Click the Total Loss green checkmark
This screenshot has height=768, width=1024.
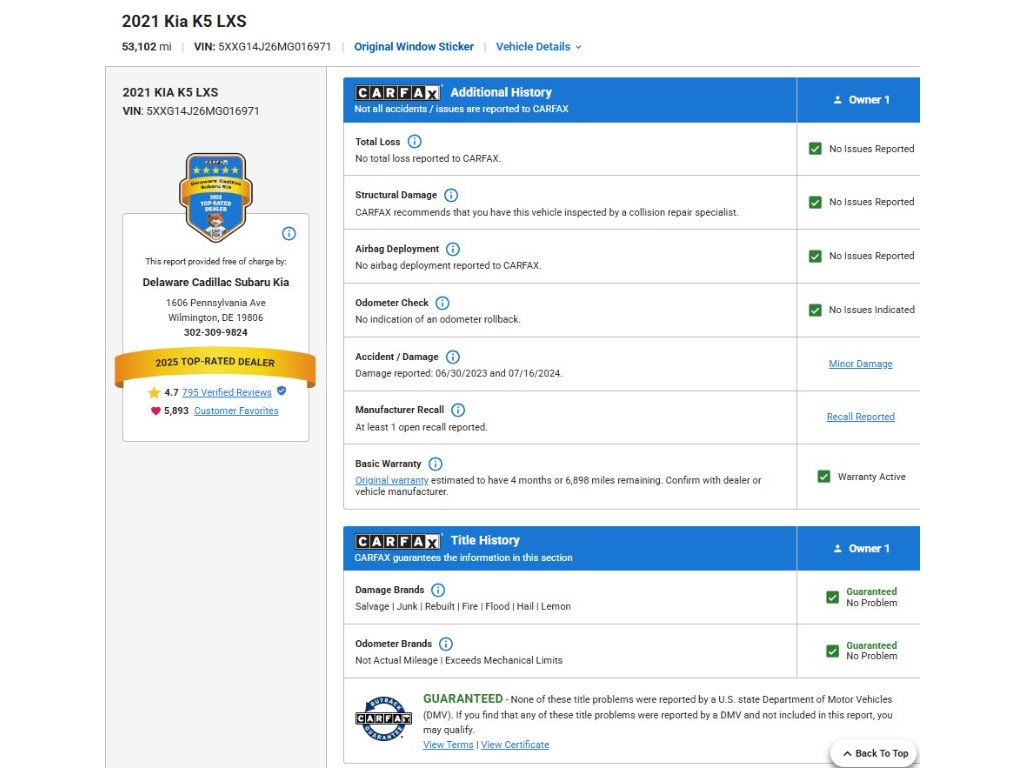click(815, 148)
